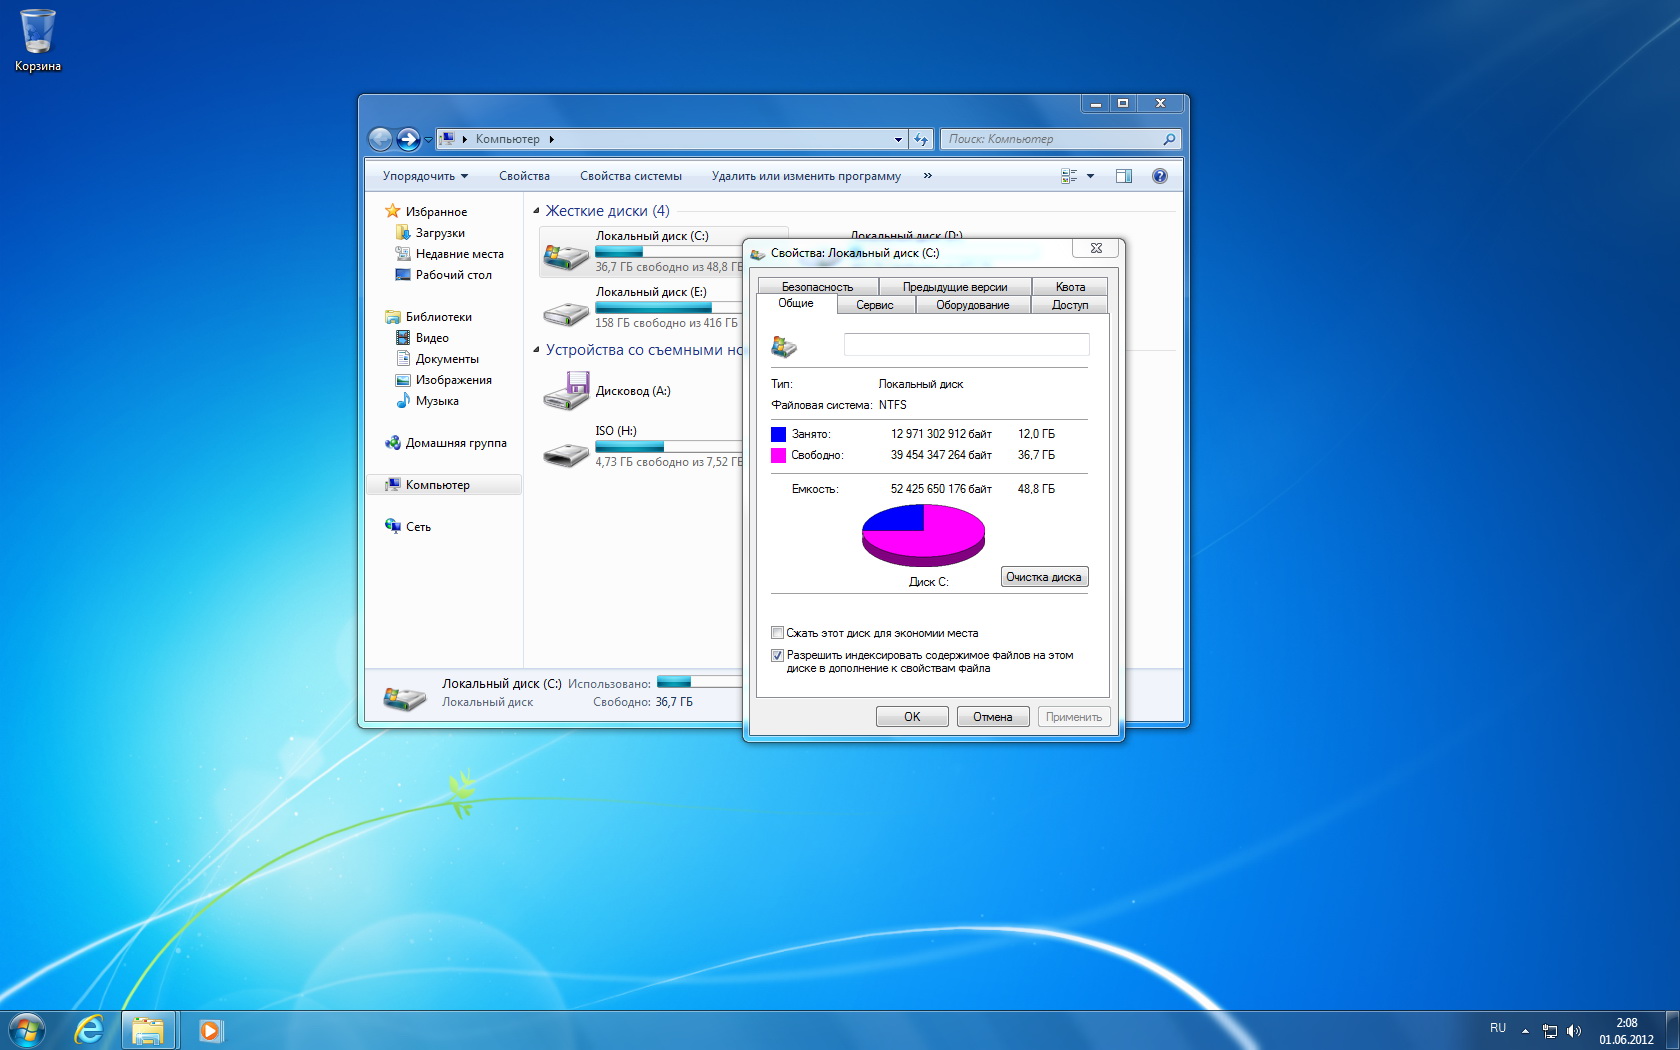Expand the change view options arrow
The width and height of the screenshot is (1680, 1050).
point(1090,176)
